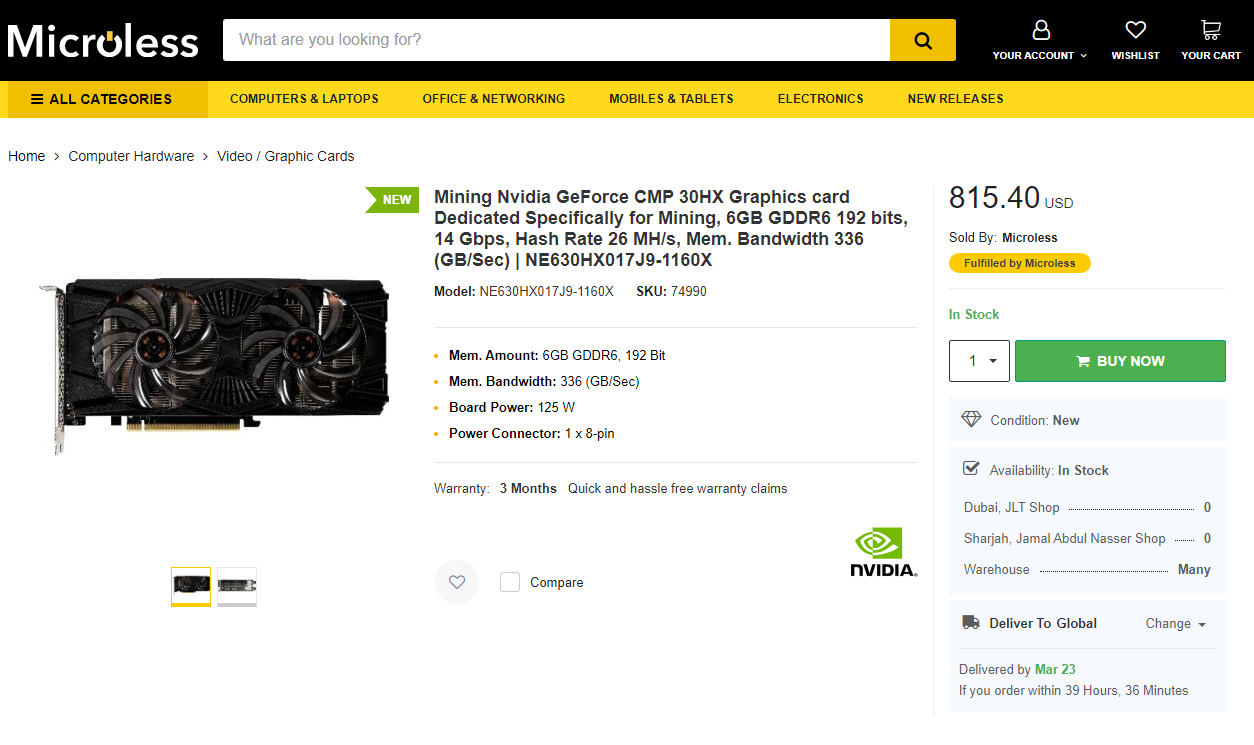Image resolution: width=1254 pixels, height=745 pixels.
Task: Click the diamond Condition icon
Action: (971, 420)
